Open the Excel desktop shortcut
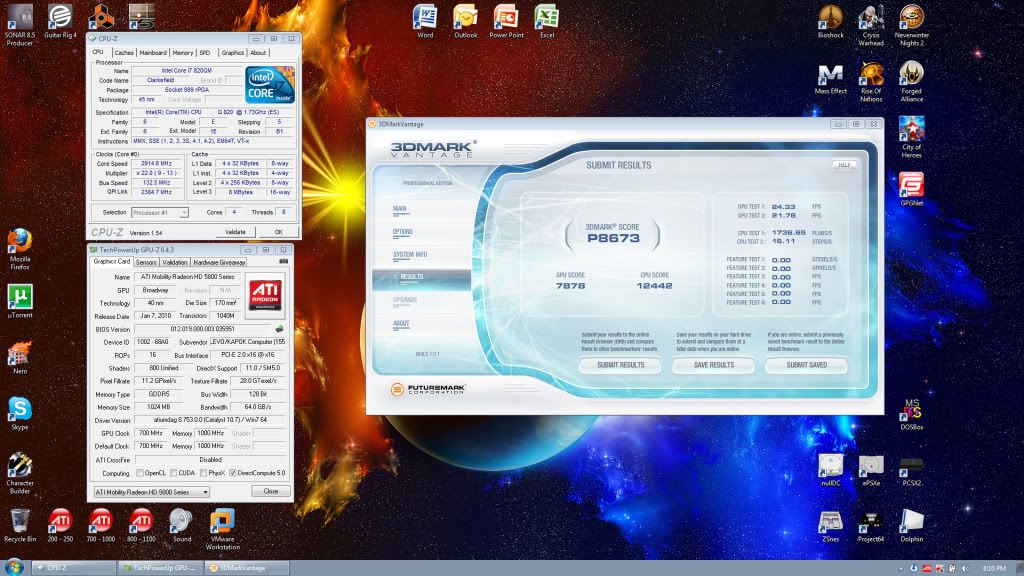The height and width of the screenshot is (576, 1024). point(547,22)
